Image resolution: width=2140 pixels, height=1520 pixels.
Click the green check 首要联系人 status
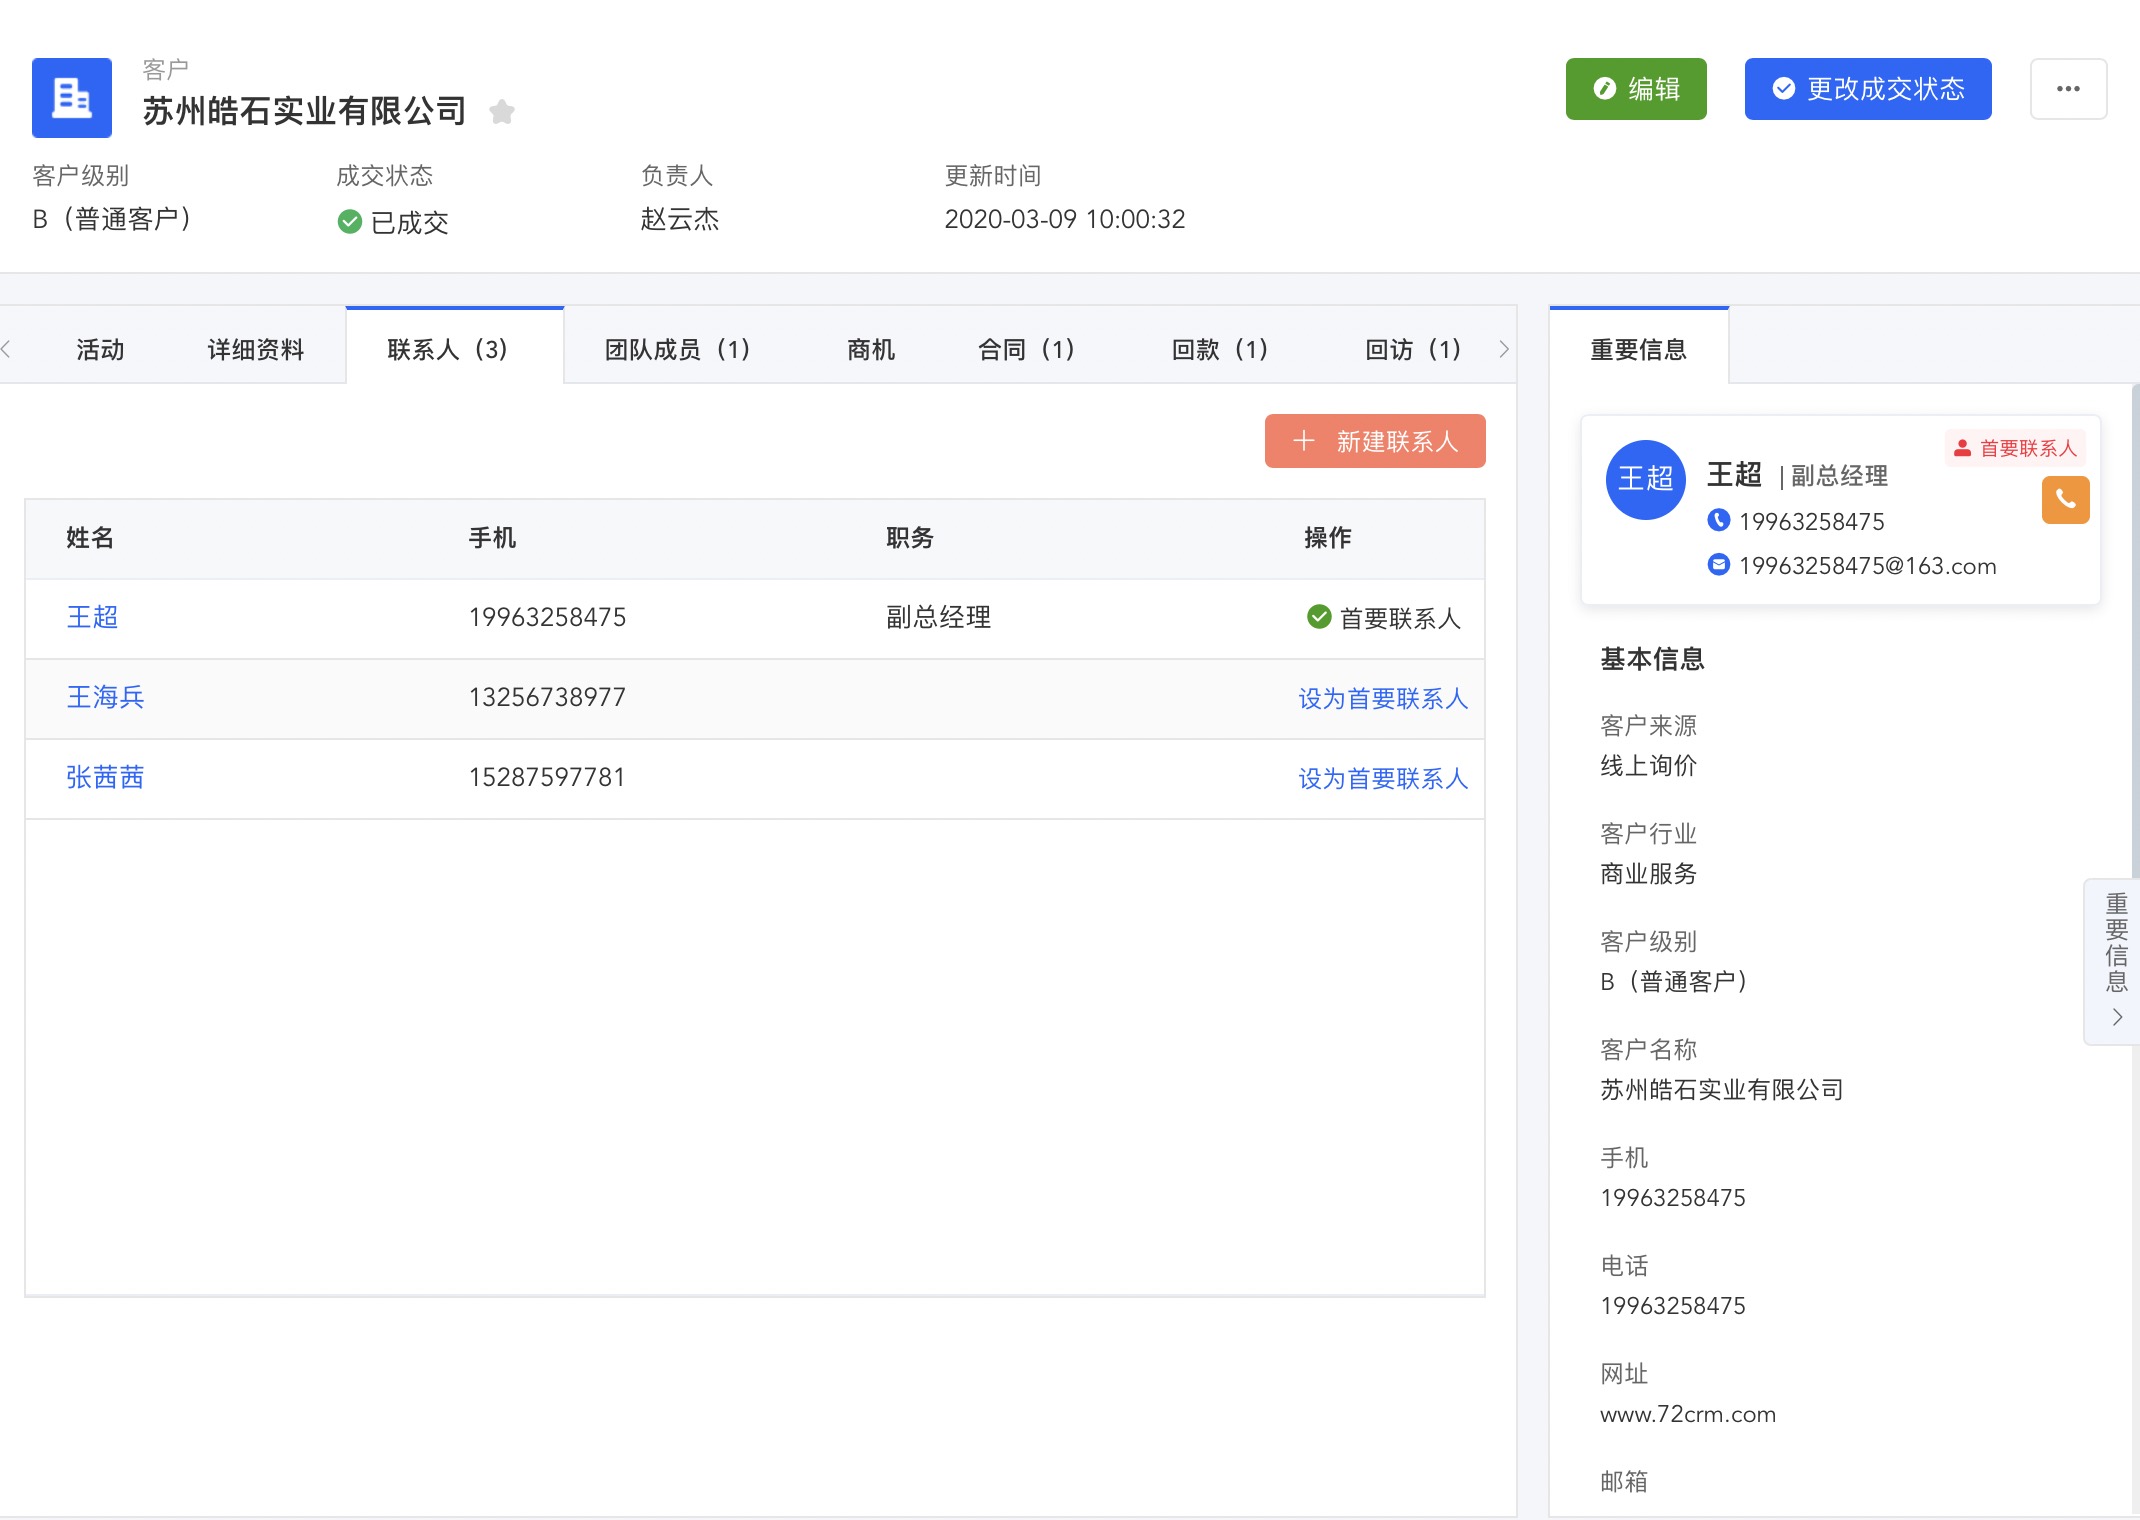pos(1383,618)
